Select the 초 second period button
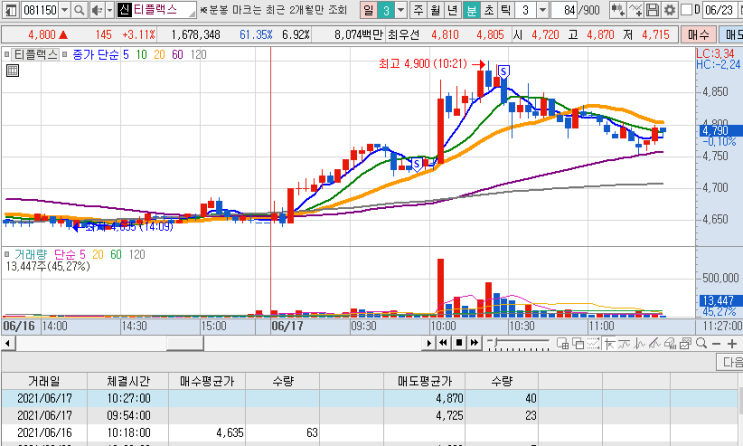Viewport: 743px width, 446px height. [489, 10]
